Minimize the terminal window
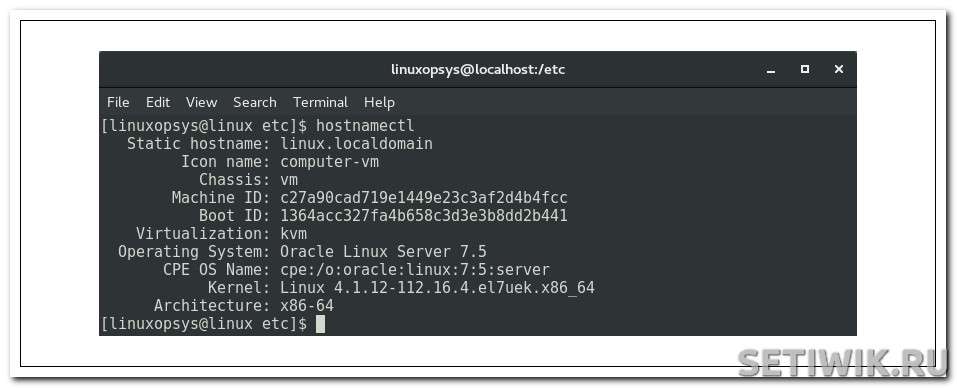 coord(771,71)
